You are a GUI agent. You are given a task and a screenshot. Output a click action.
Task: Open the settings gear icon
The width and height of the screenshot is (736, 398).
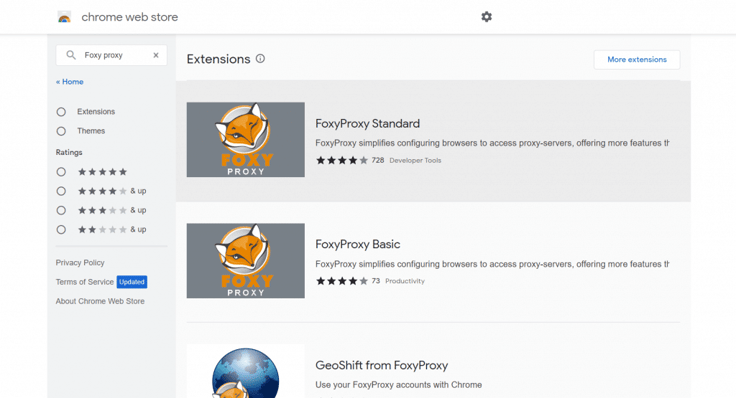pos(486,17)
